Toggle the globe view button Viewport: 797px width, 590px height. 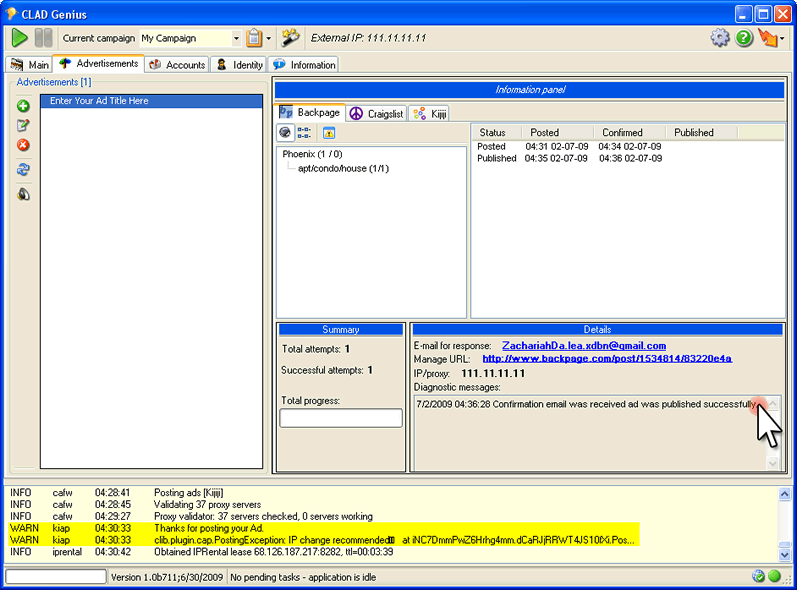[x=285, y=133]
